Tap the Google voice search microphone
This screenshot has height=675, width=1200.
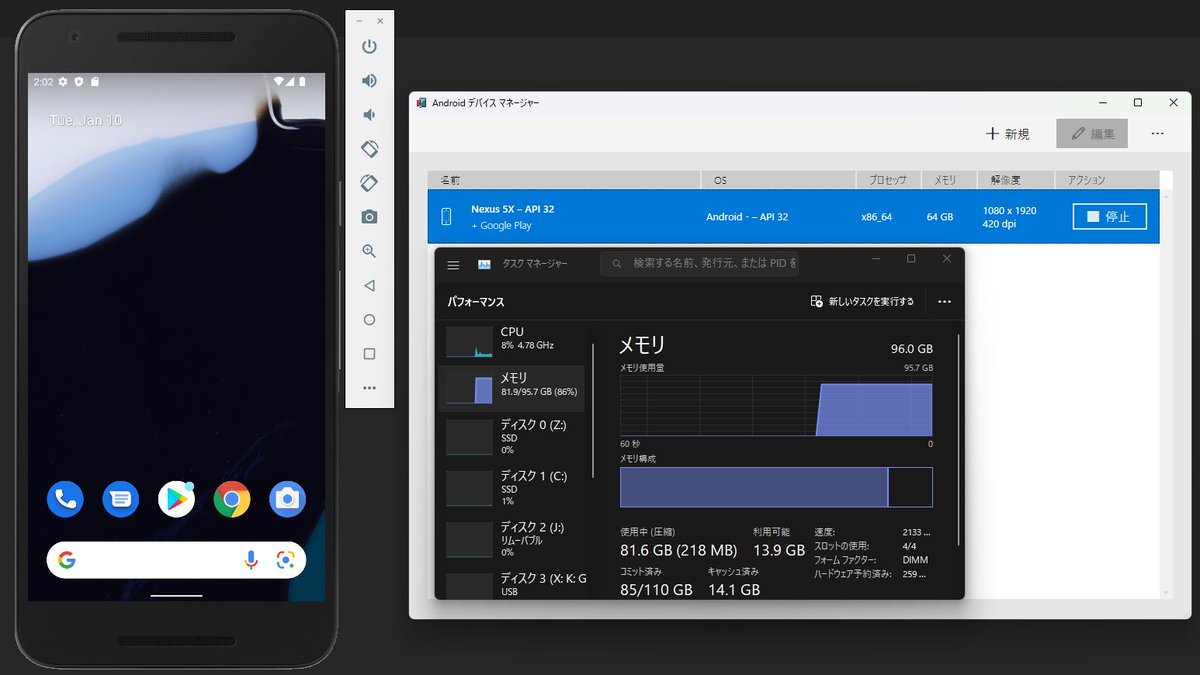tap(251, 560)
